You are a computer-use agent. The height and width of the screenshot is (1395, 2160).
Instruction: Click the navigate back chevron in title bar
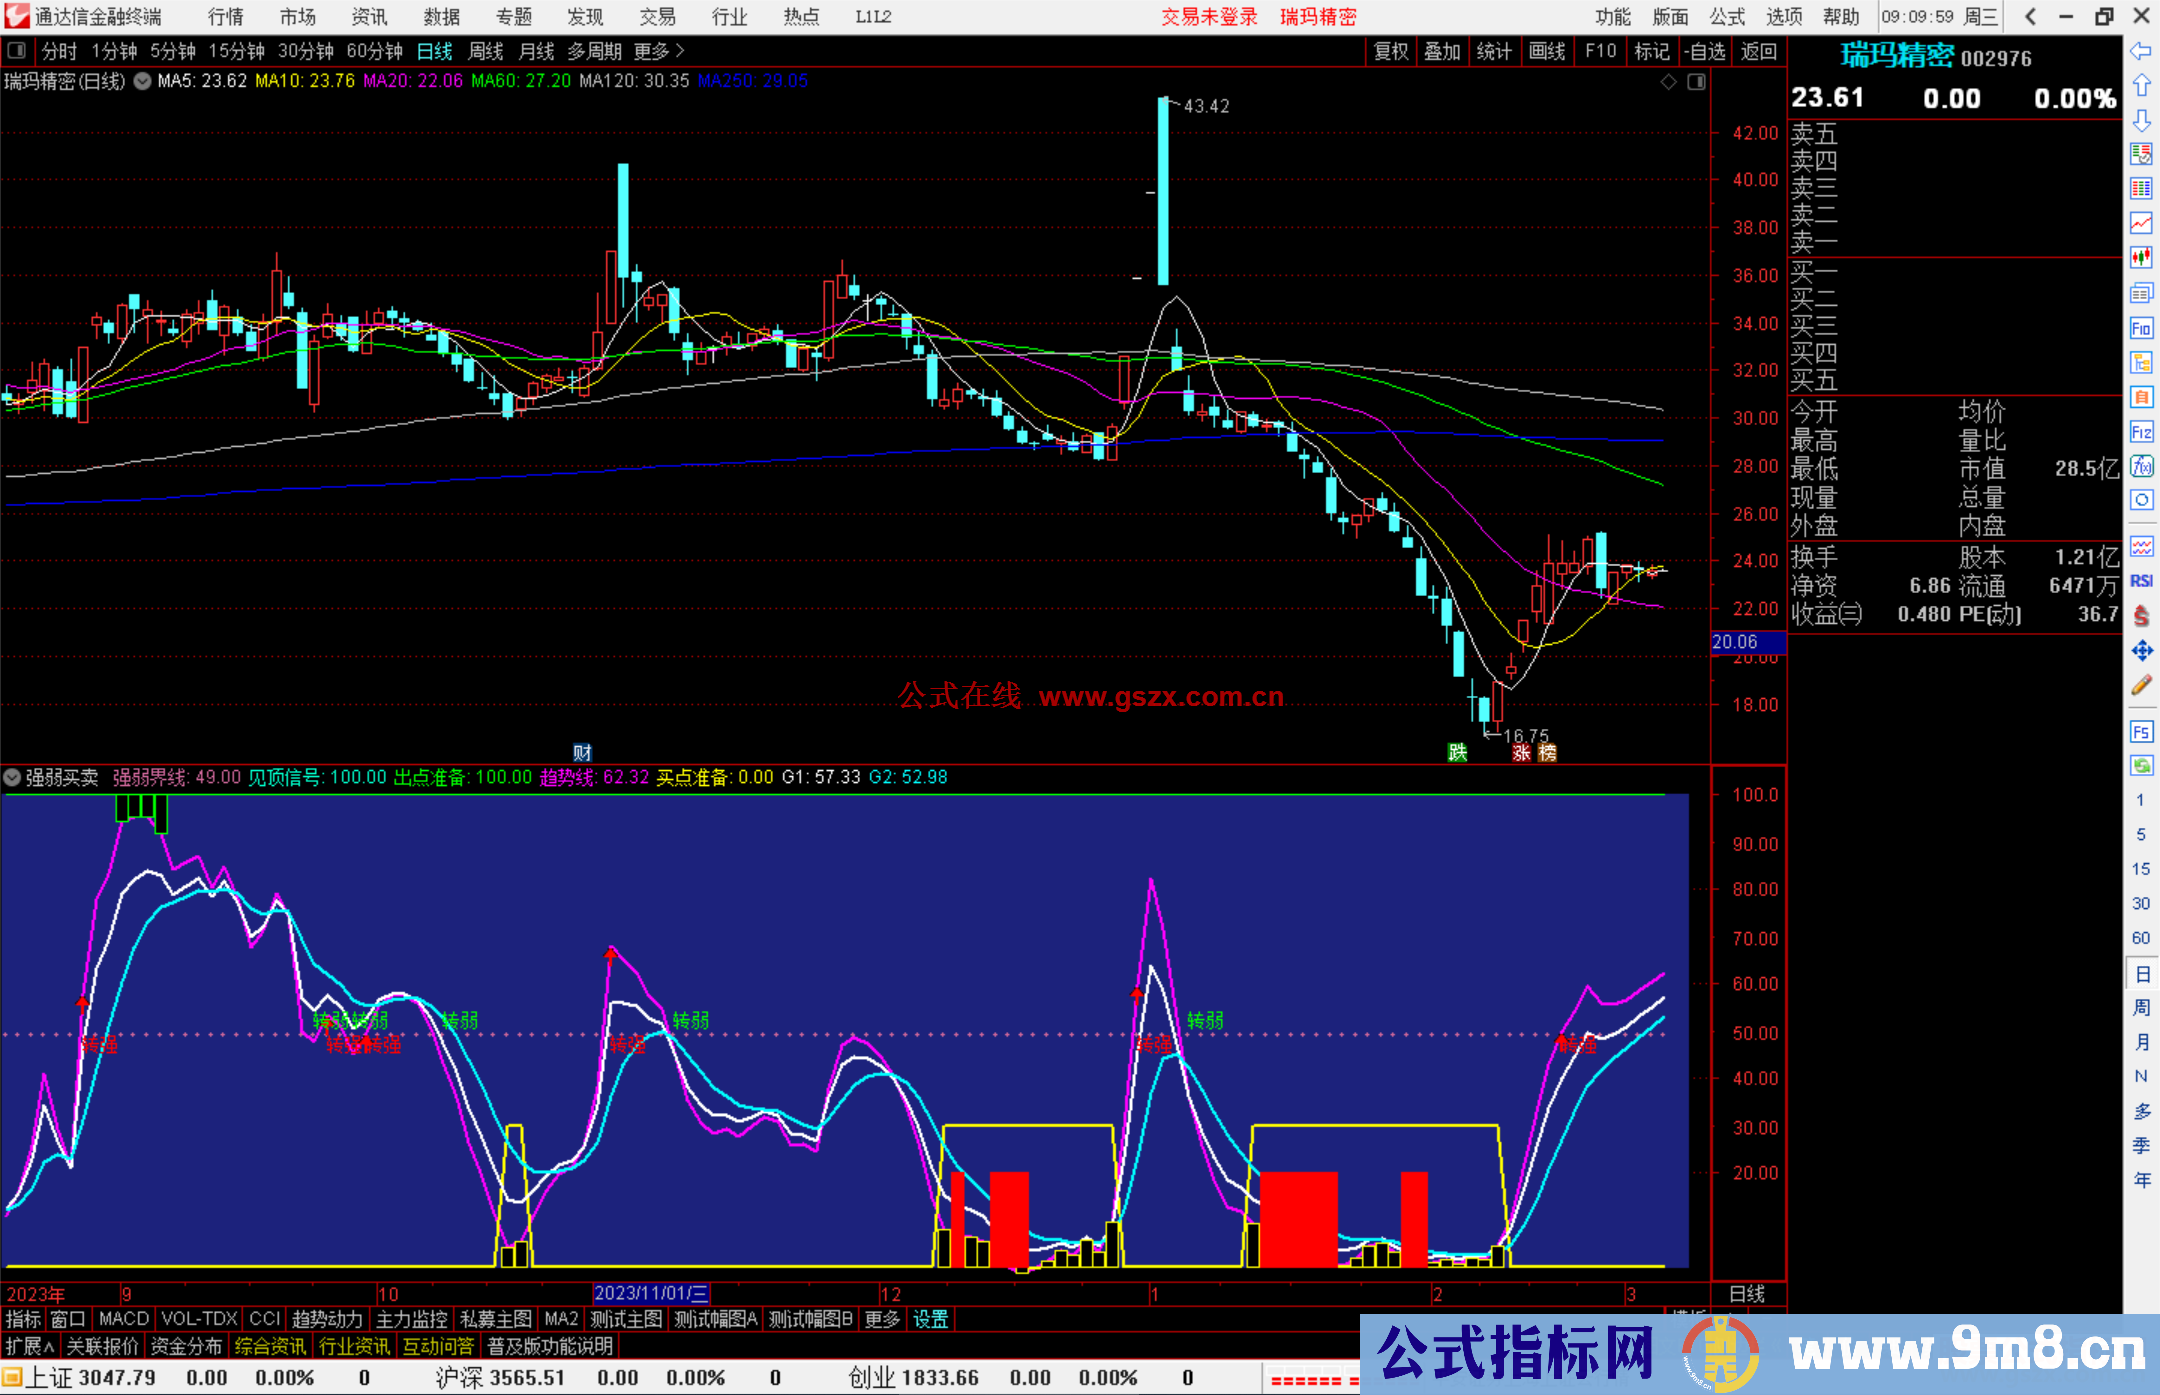tap(2031, 16)
